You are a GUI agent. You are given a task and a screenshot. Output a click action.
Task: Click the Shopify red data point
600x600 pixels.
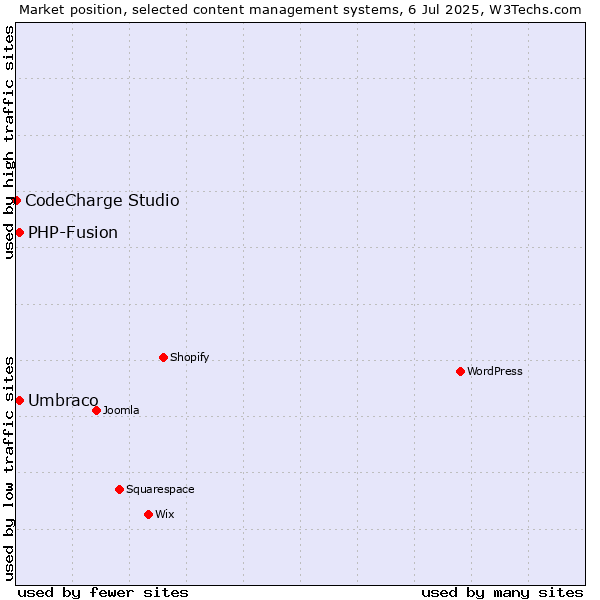[x=163, y=357]
